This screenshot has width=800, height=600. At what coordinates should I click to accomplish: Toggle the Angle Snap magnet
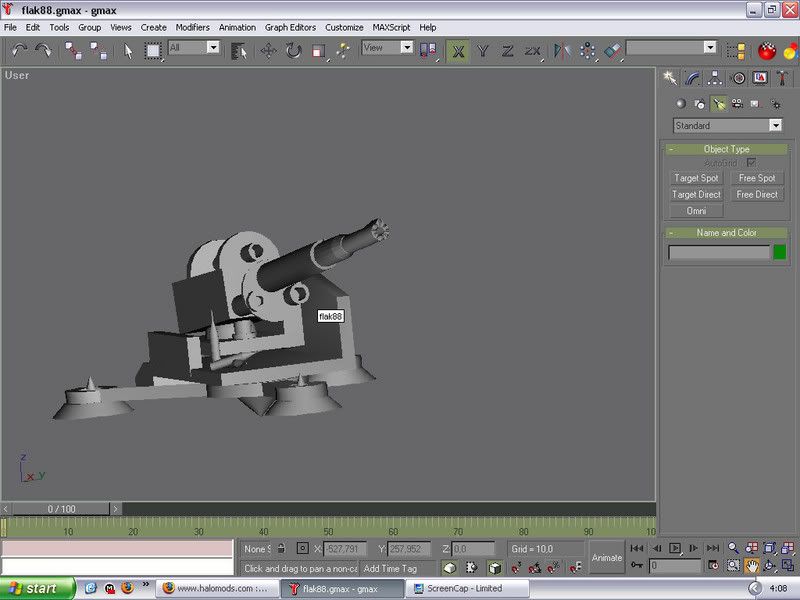click(535, 567)
